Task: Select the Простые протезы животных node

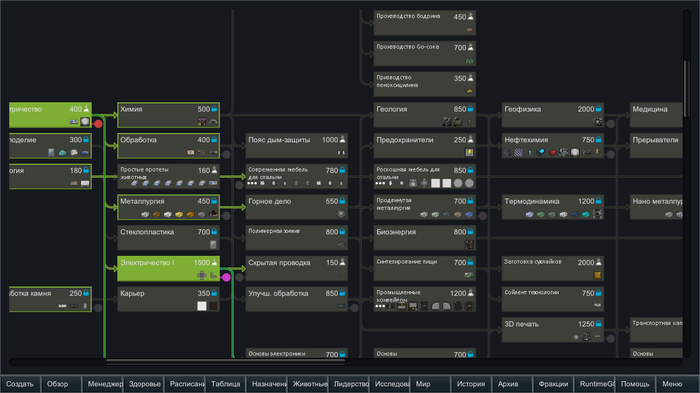Action: tap(168, 176)
